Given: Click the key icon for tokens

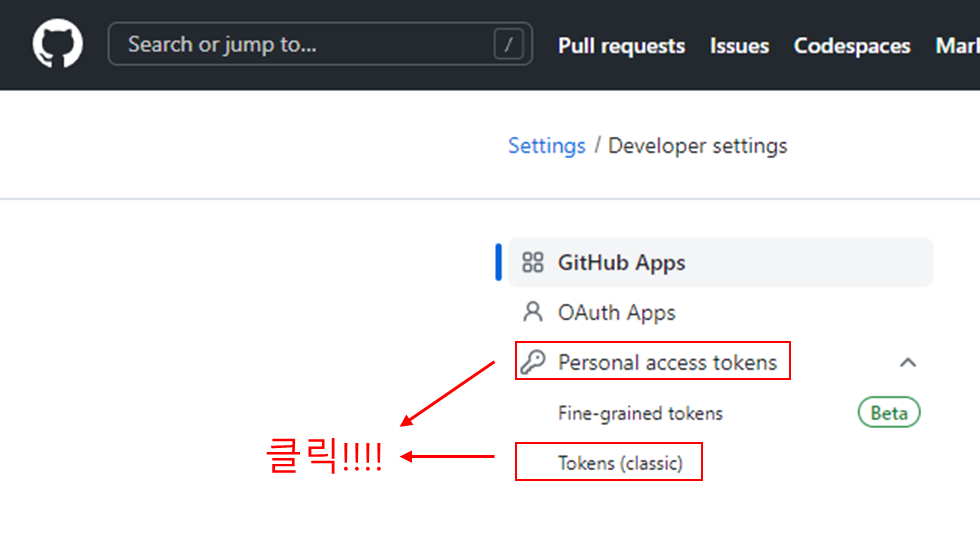Looking at the screenshot, I should tap(533, 362).
